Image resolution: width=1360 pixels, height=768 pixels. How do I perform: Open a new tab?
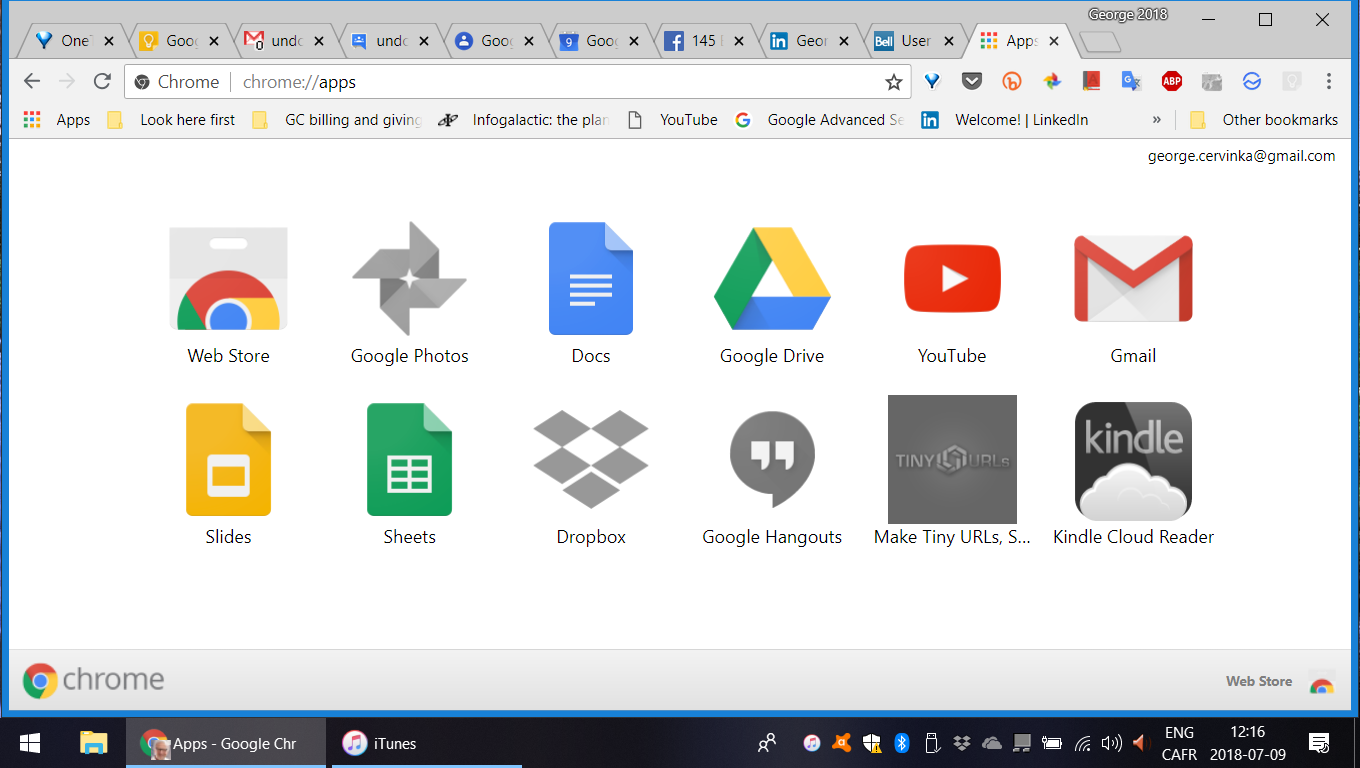pyautogui.click(x=1100, y=42)
